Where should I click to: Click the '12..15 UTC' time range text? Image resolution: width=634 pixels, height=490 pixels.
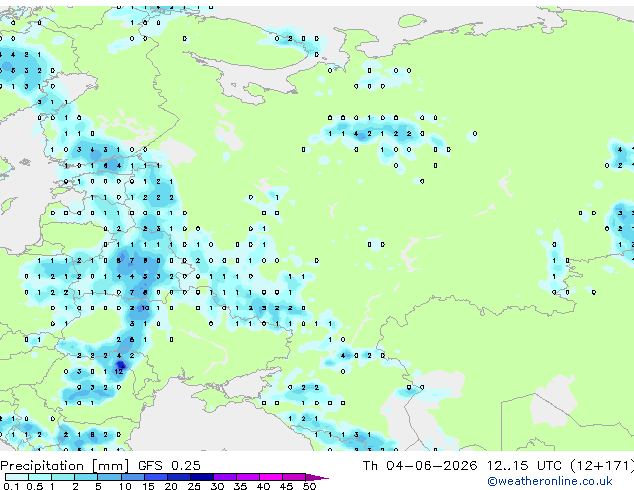[524, 466]
